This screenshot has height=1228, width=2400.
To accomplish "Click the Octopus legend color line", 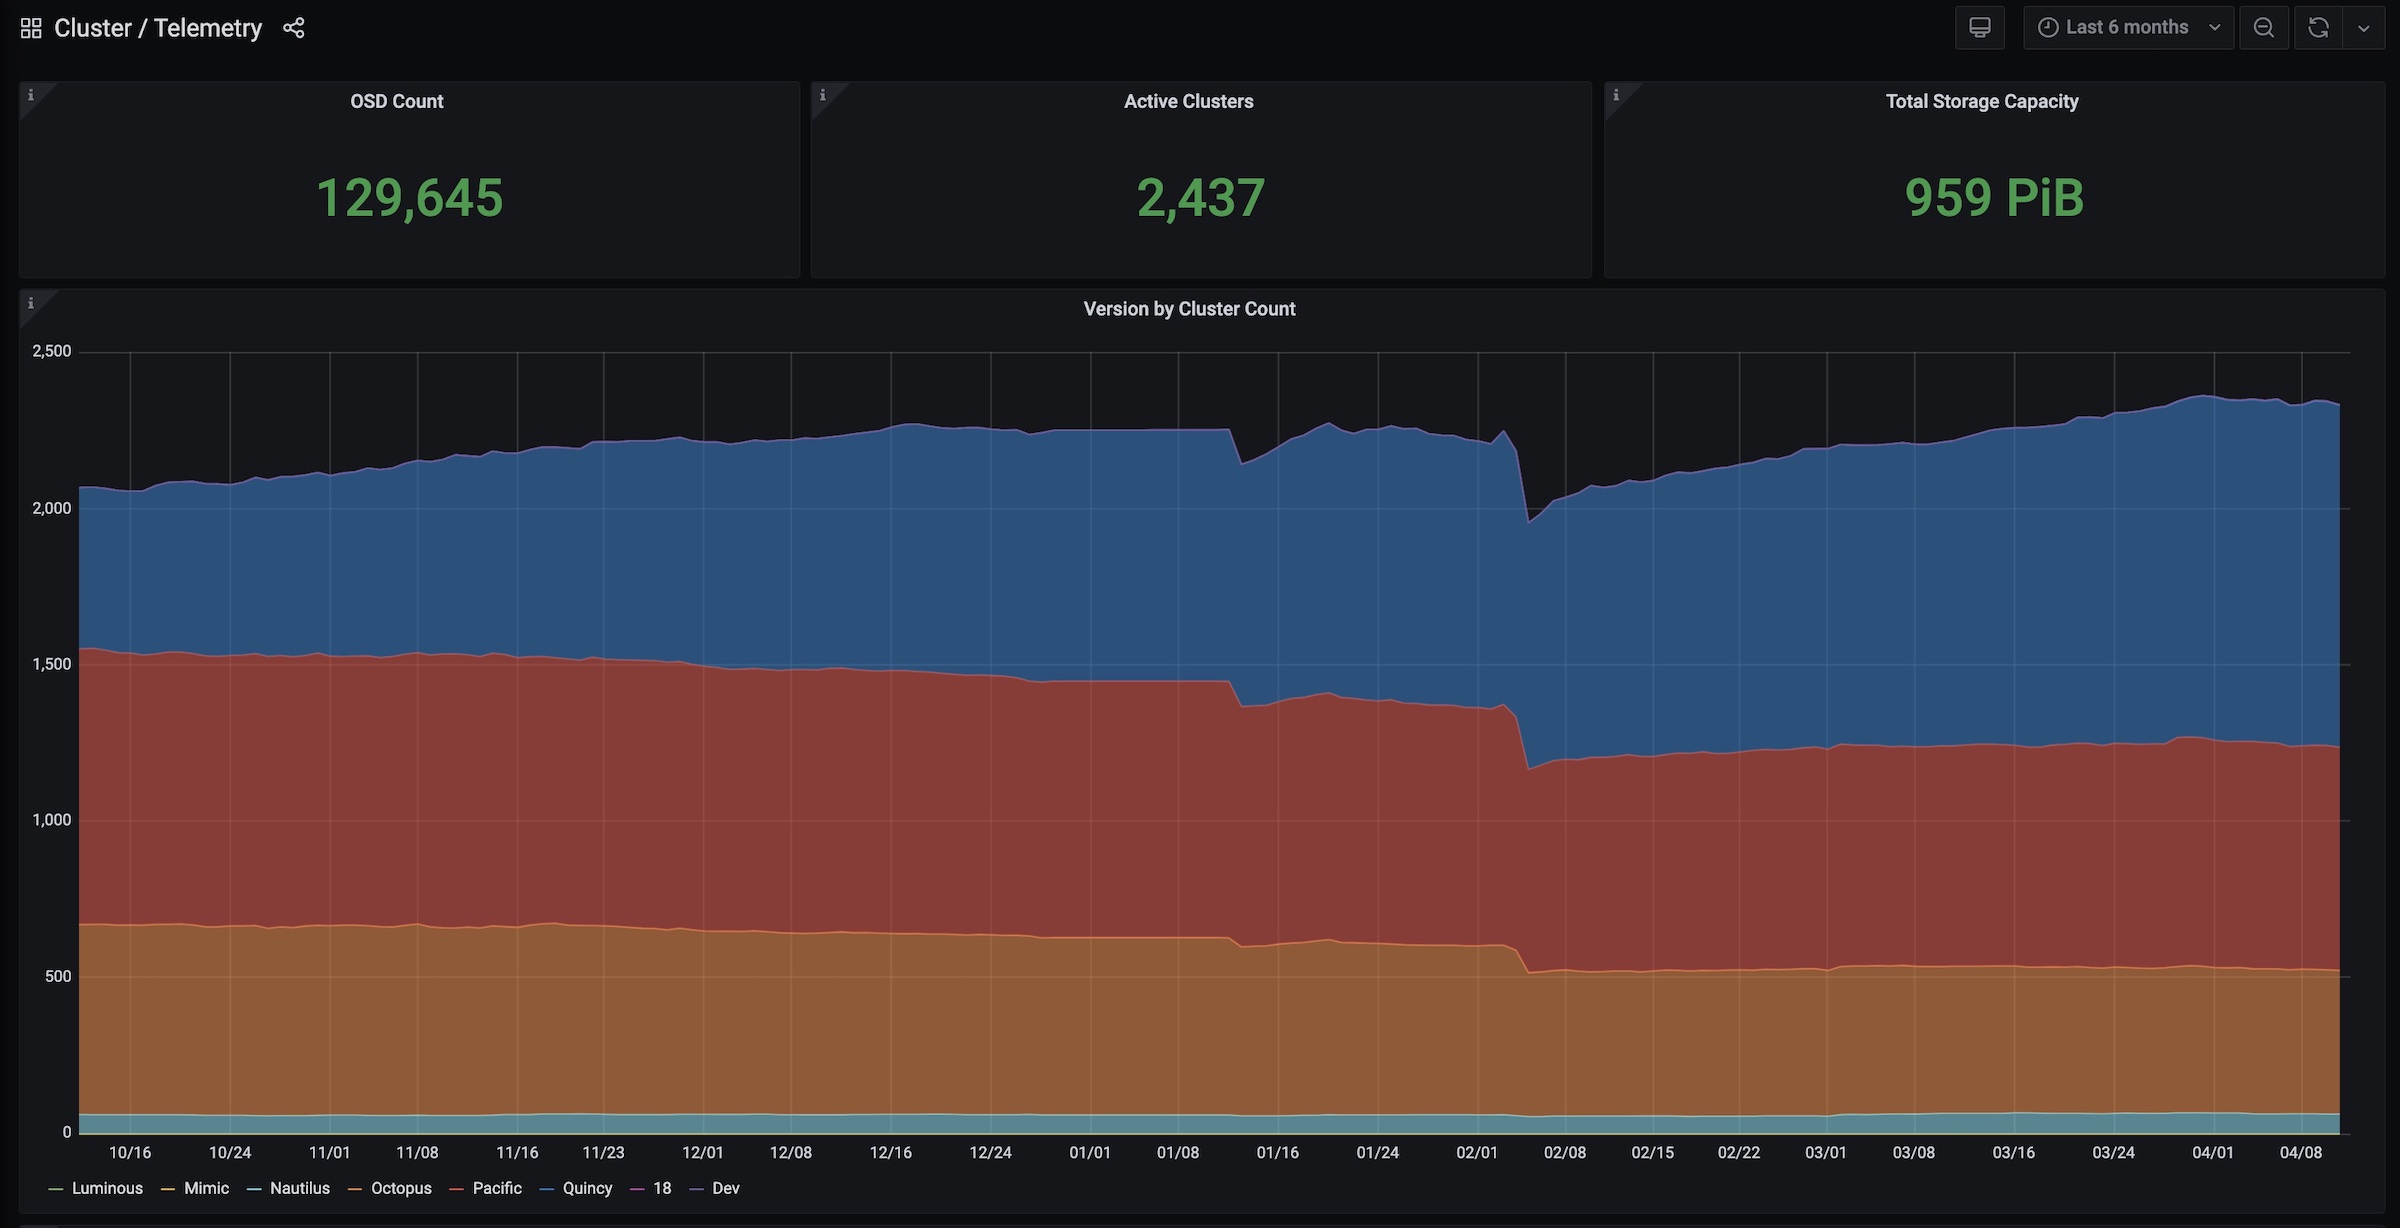I will coord(355,1189).
